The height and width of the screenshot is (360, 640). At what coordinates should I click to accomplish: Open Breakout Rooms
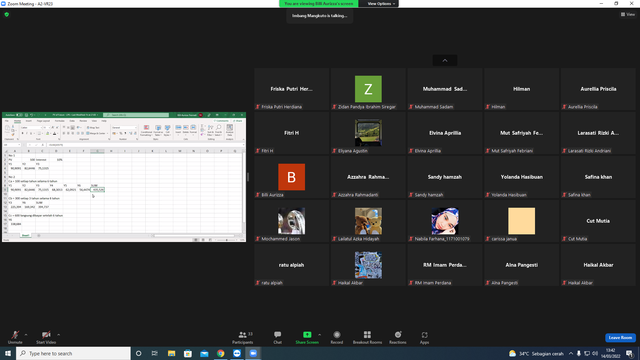367,337
